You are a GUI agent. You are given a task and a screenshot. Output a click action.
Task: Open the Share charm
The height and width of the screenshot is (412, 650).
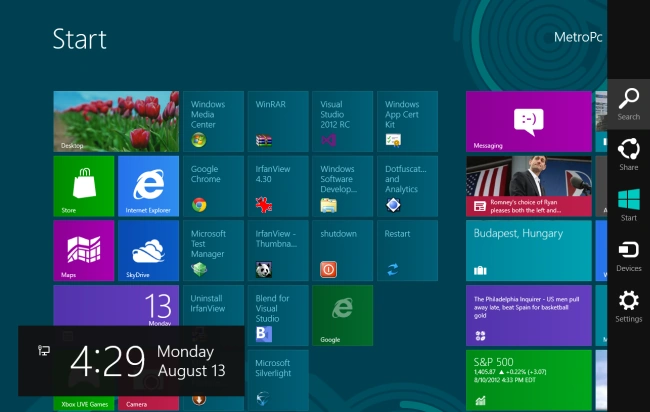628,155
